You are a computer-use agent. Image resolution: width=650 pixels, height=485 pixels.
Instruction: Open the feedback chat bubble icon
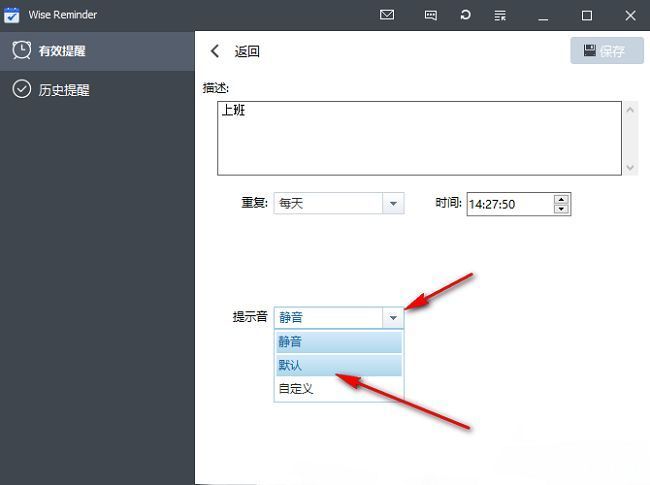click(x=431, y=15)
